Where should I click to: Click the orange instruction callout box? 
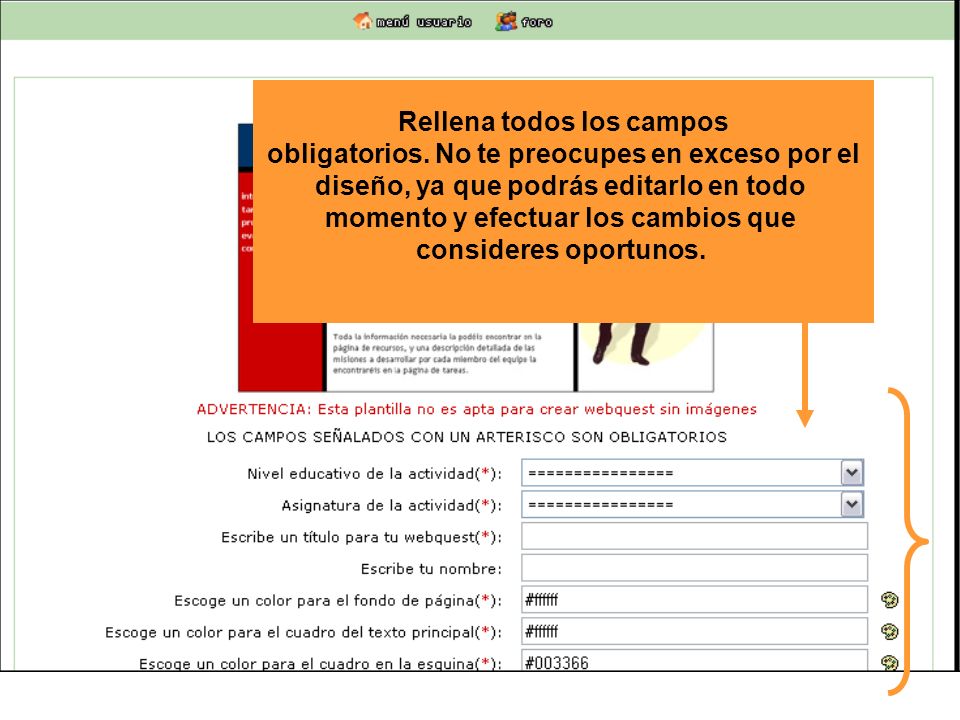click(x=563, y=201)
